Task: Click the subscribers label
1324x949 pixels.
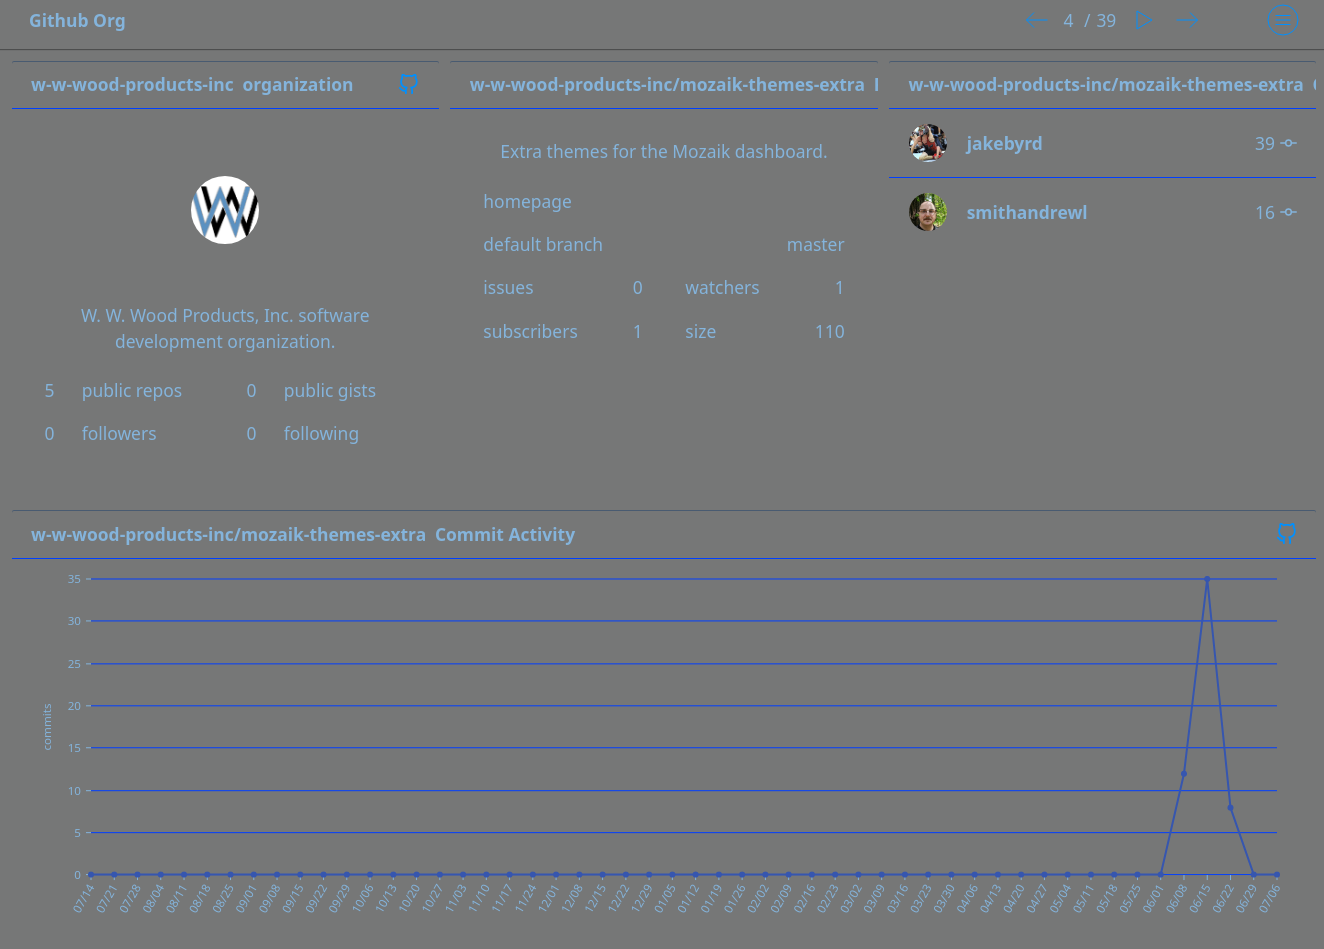Action: coord(530,332)
